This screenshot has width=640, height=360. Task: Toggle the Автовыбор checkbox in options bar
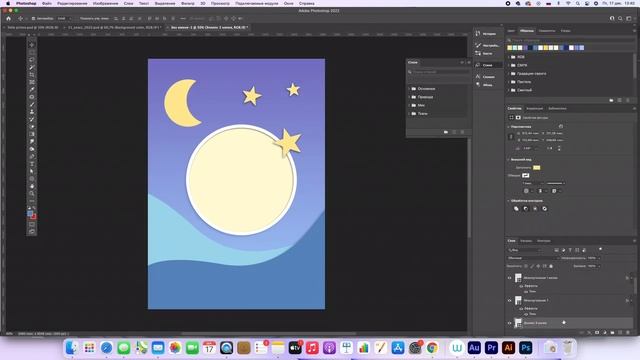coord(33,18)
